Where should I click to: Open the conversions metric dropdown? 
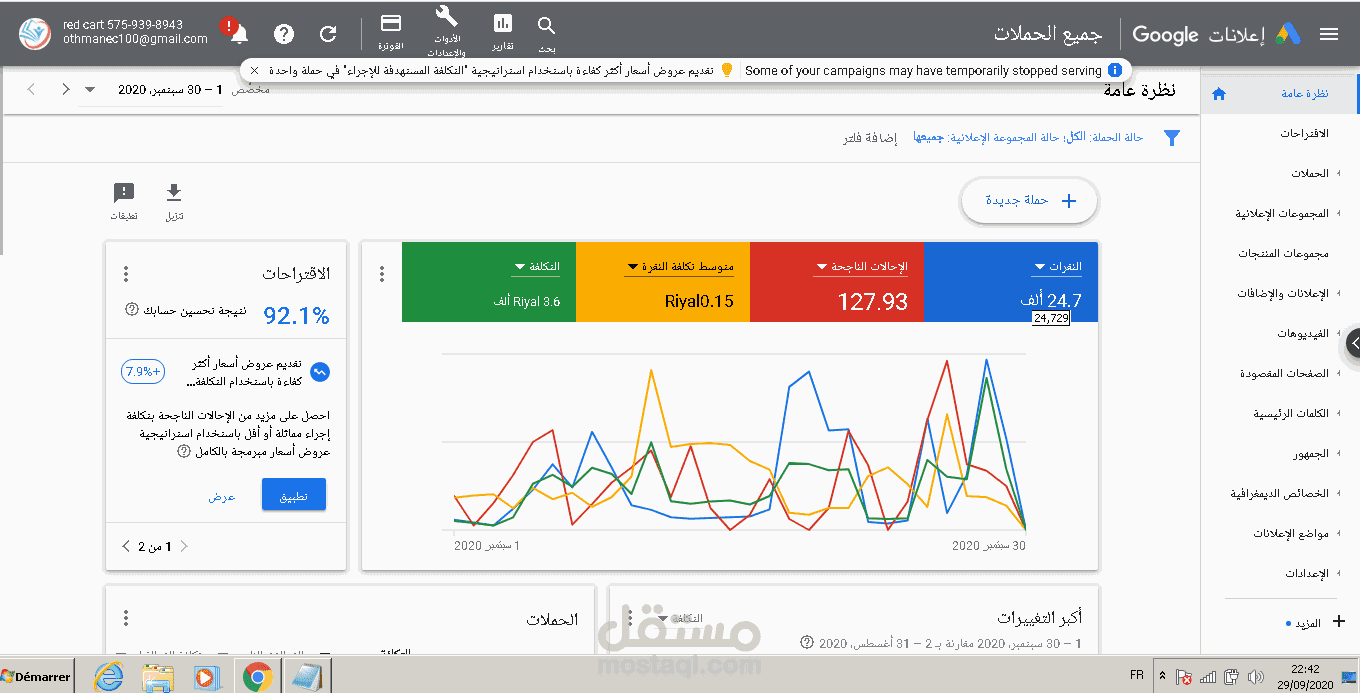(x=860, y=267)
